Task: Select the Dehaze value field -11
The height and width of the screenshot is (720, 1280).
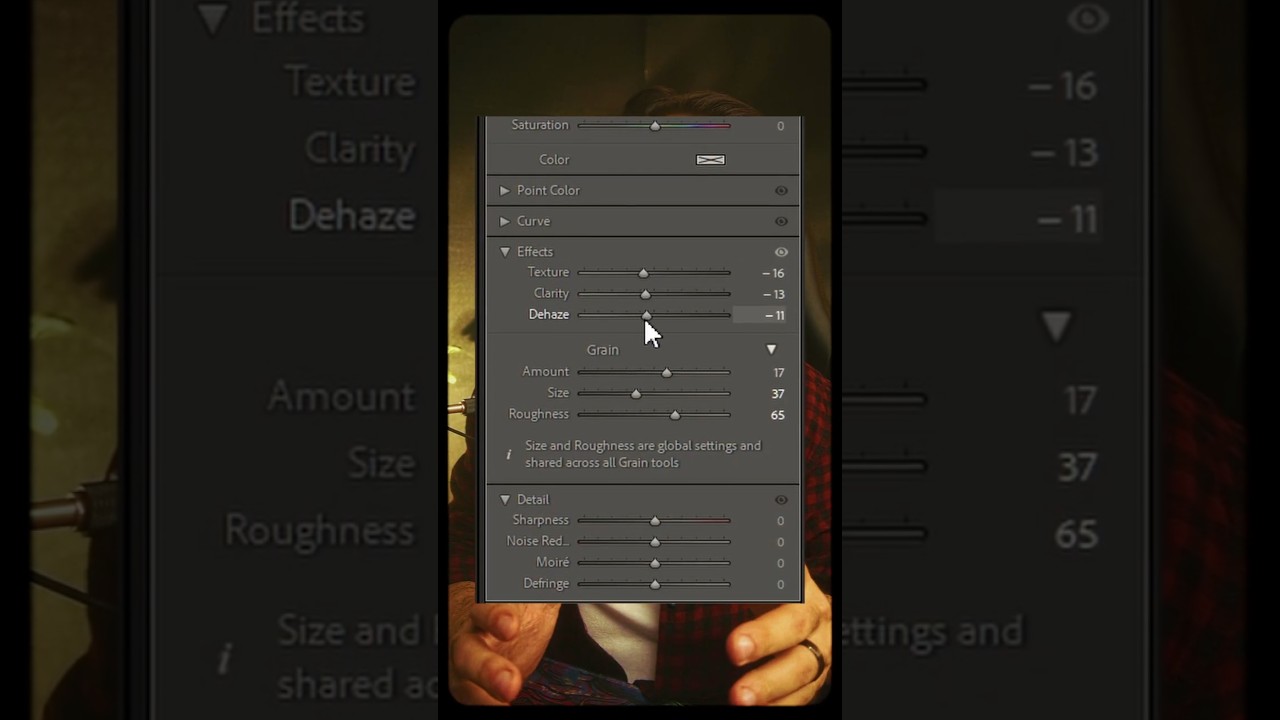Action: [760, 315]
